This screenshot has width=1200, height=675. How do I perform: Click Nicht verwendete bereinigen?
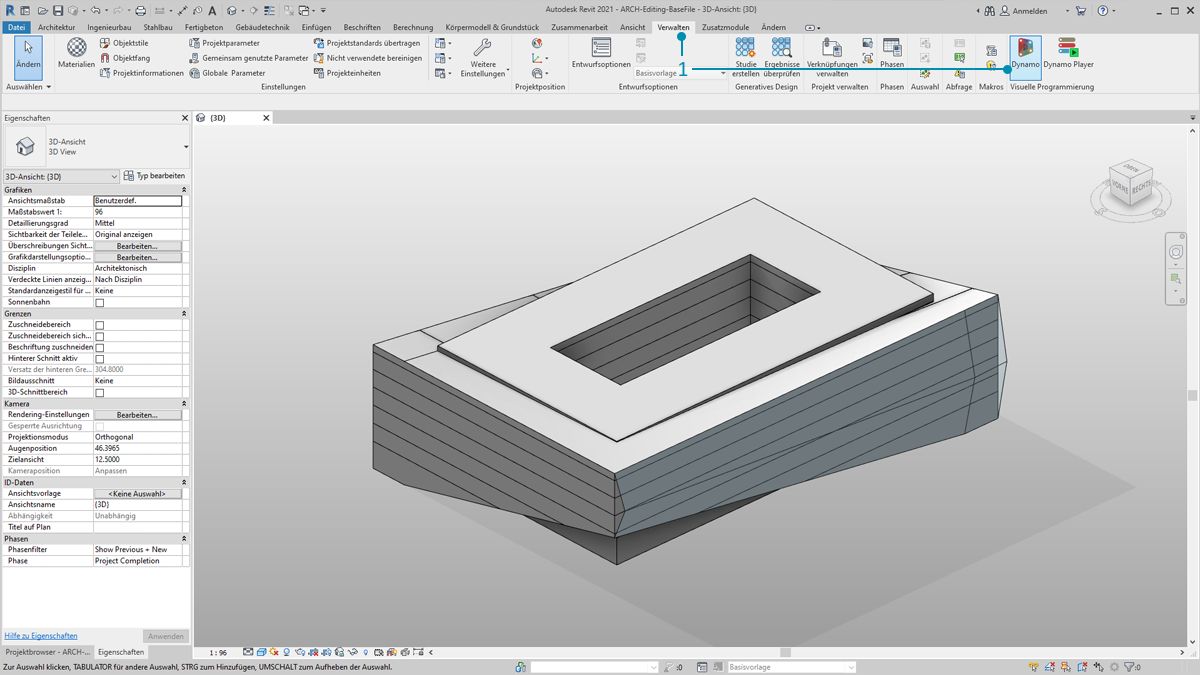click(x=368, y=58)
